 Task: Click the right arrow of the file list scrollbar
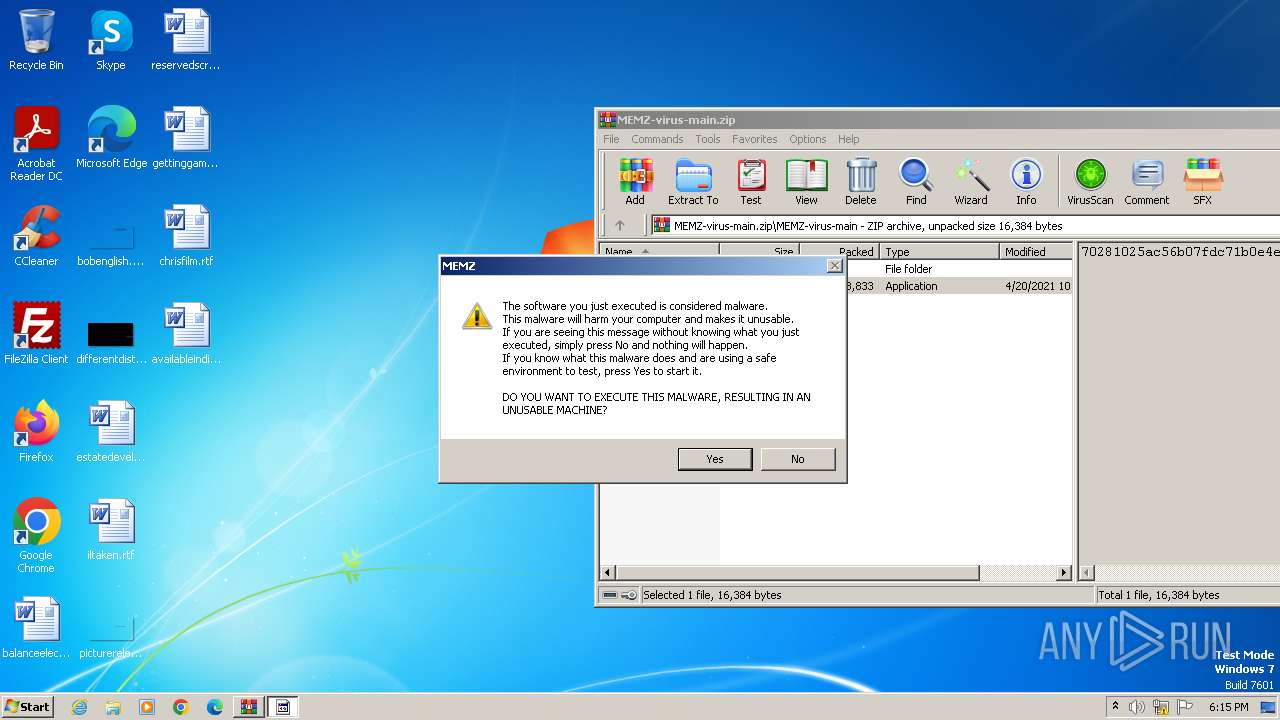pyautogui.click(x=1064, y=573)
